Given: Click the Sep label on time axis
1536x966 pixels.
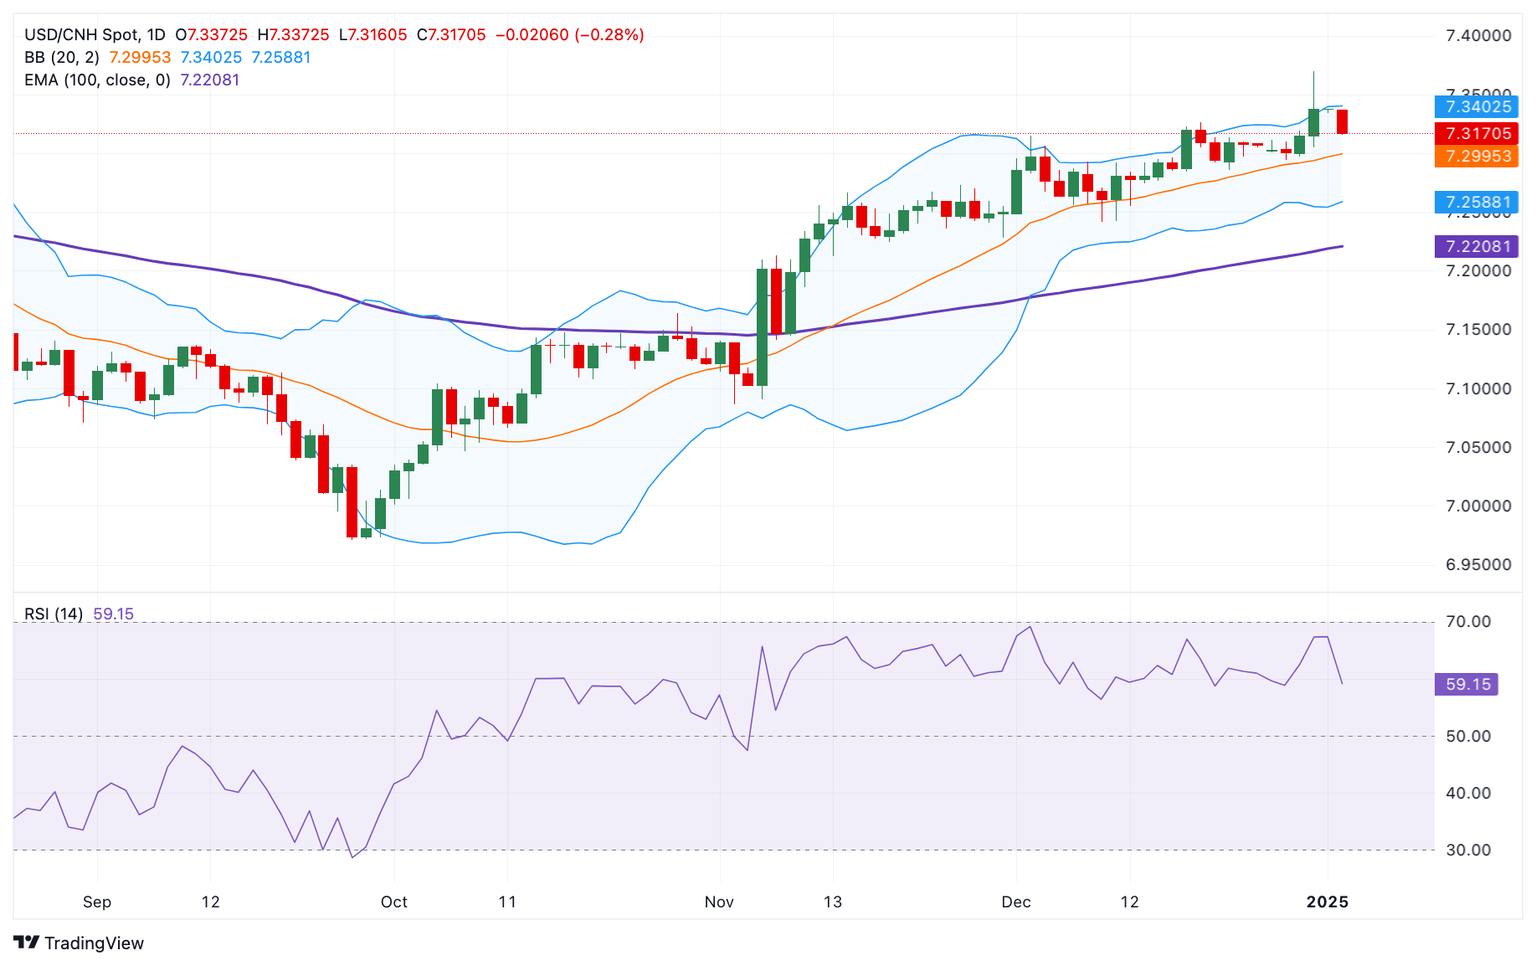Looking at the screenshot, I should (x=97, y=902).
